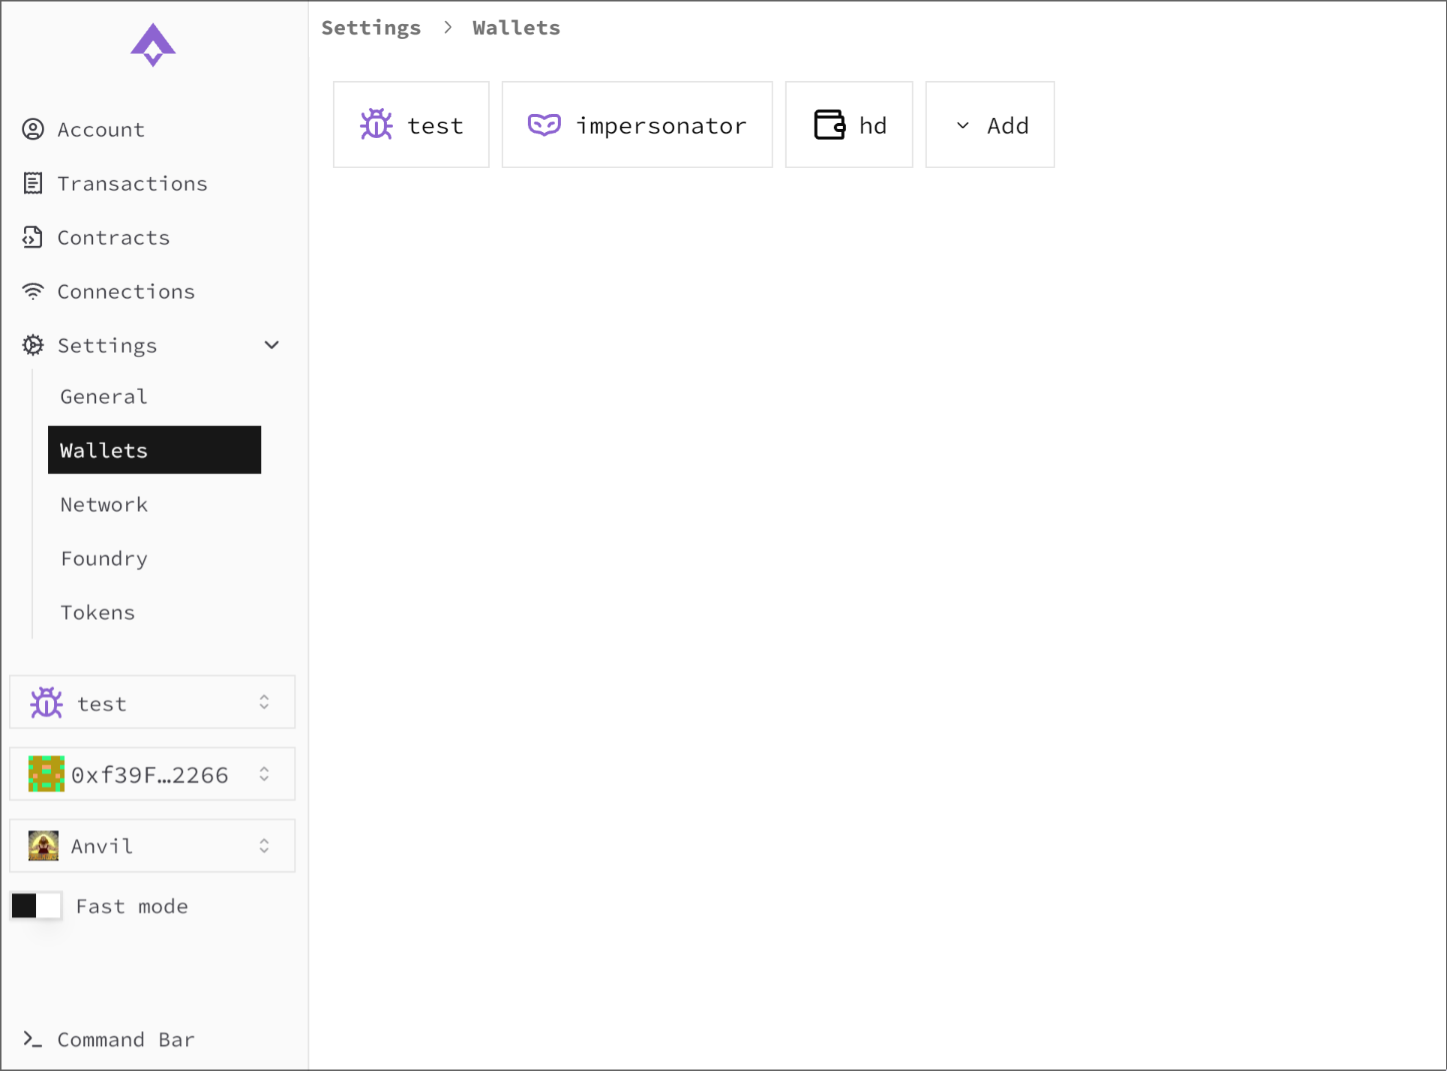
Task: Select the Wallets settings entry
Action: point(103,450)
